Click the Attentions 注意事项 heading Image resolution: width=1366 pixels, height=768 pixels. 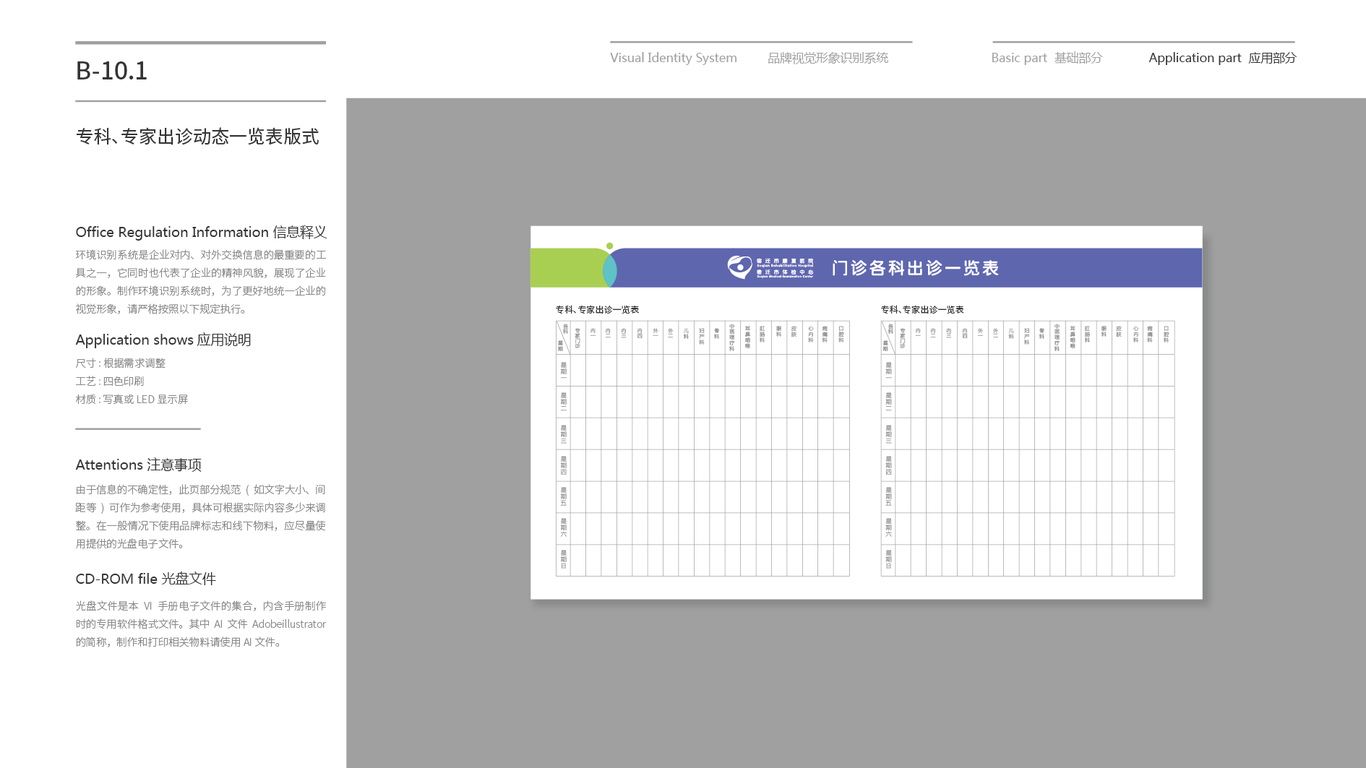[138, 465]
